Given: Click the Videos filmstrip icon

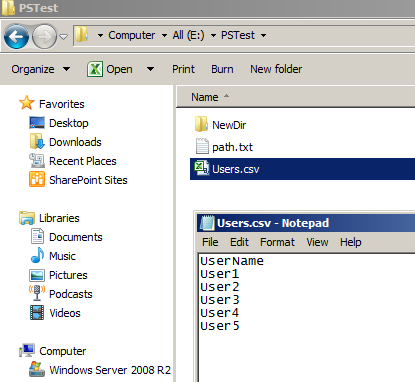Looking at the screenshot, I should (x=37, y=313).
